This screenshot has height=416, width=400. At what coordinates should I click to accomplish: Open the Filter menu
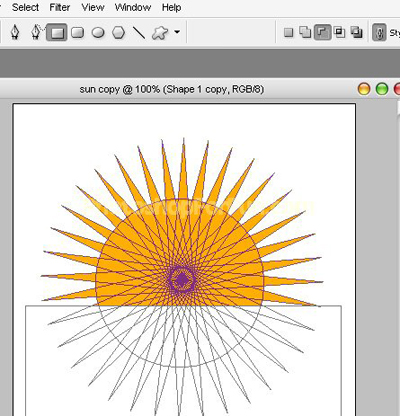coord(60,7)
